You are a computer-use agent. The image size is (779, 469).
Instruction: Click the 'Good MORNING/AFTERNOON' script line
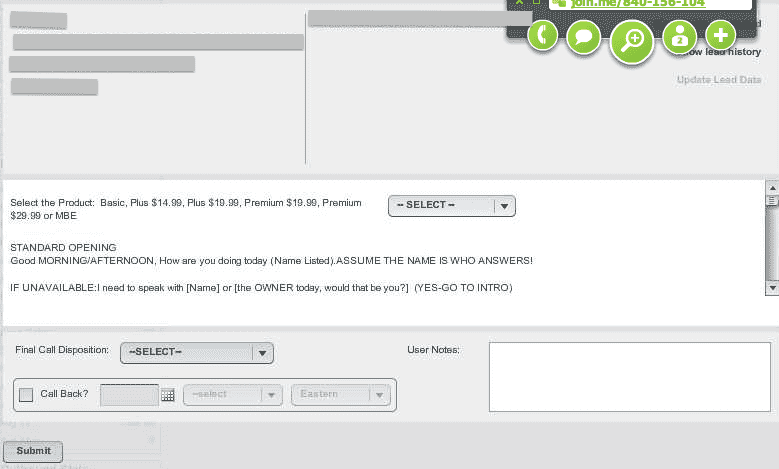[x=271, y=261]
